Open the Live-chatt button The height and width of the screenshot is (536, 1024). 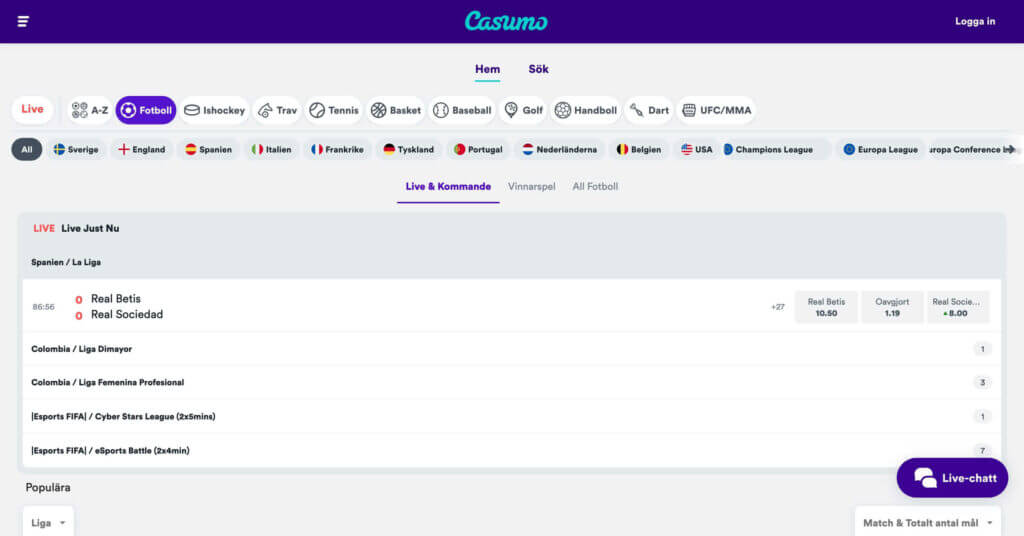coord(952,478)
